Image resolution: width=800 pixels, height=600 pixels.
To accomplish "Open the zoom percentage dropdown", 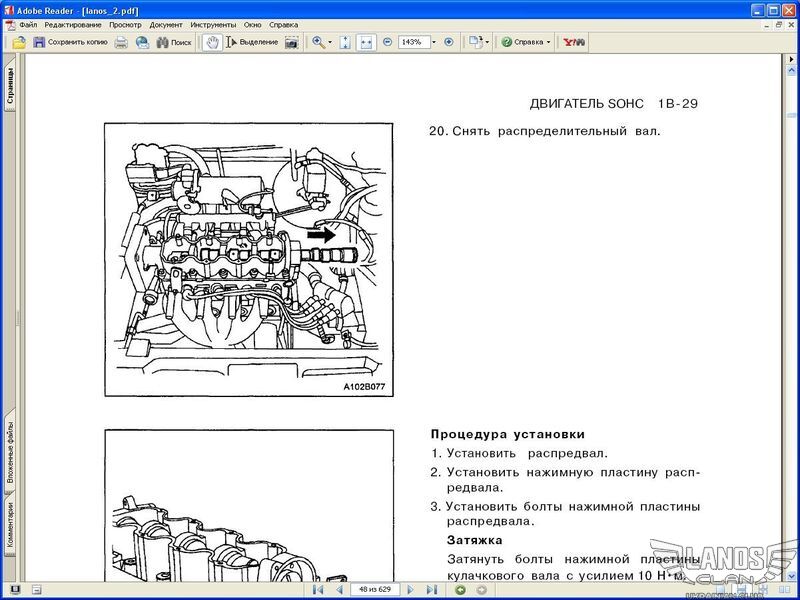I will (x=433, y=42).
